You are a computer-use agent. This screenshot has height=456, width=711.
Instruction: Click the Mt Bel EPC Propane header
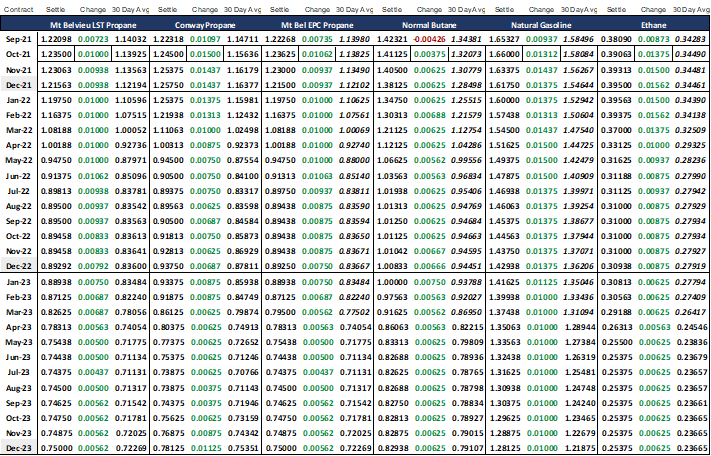[x=317, y=25]
